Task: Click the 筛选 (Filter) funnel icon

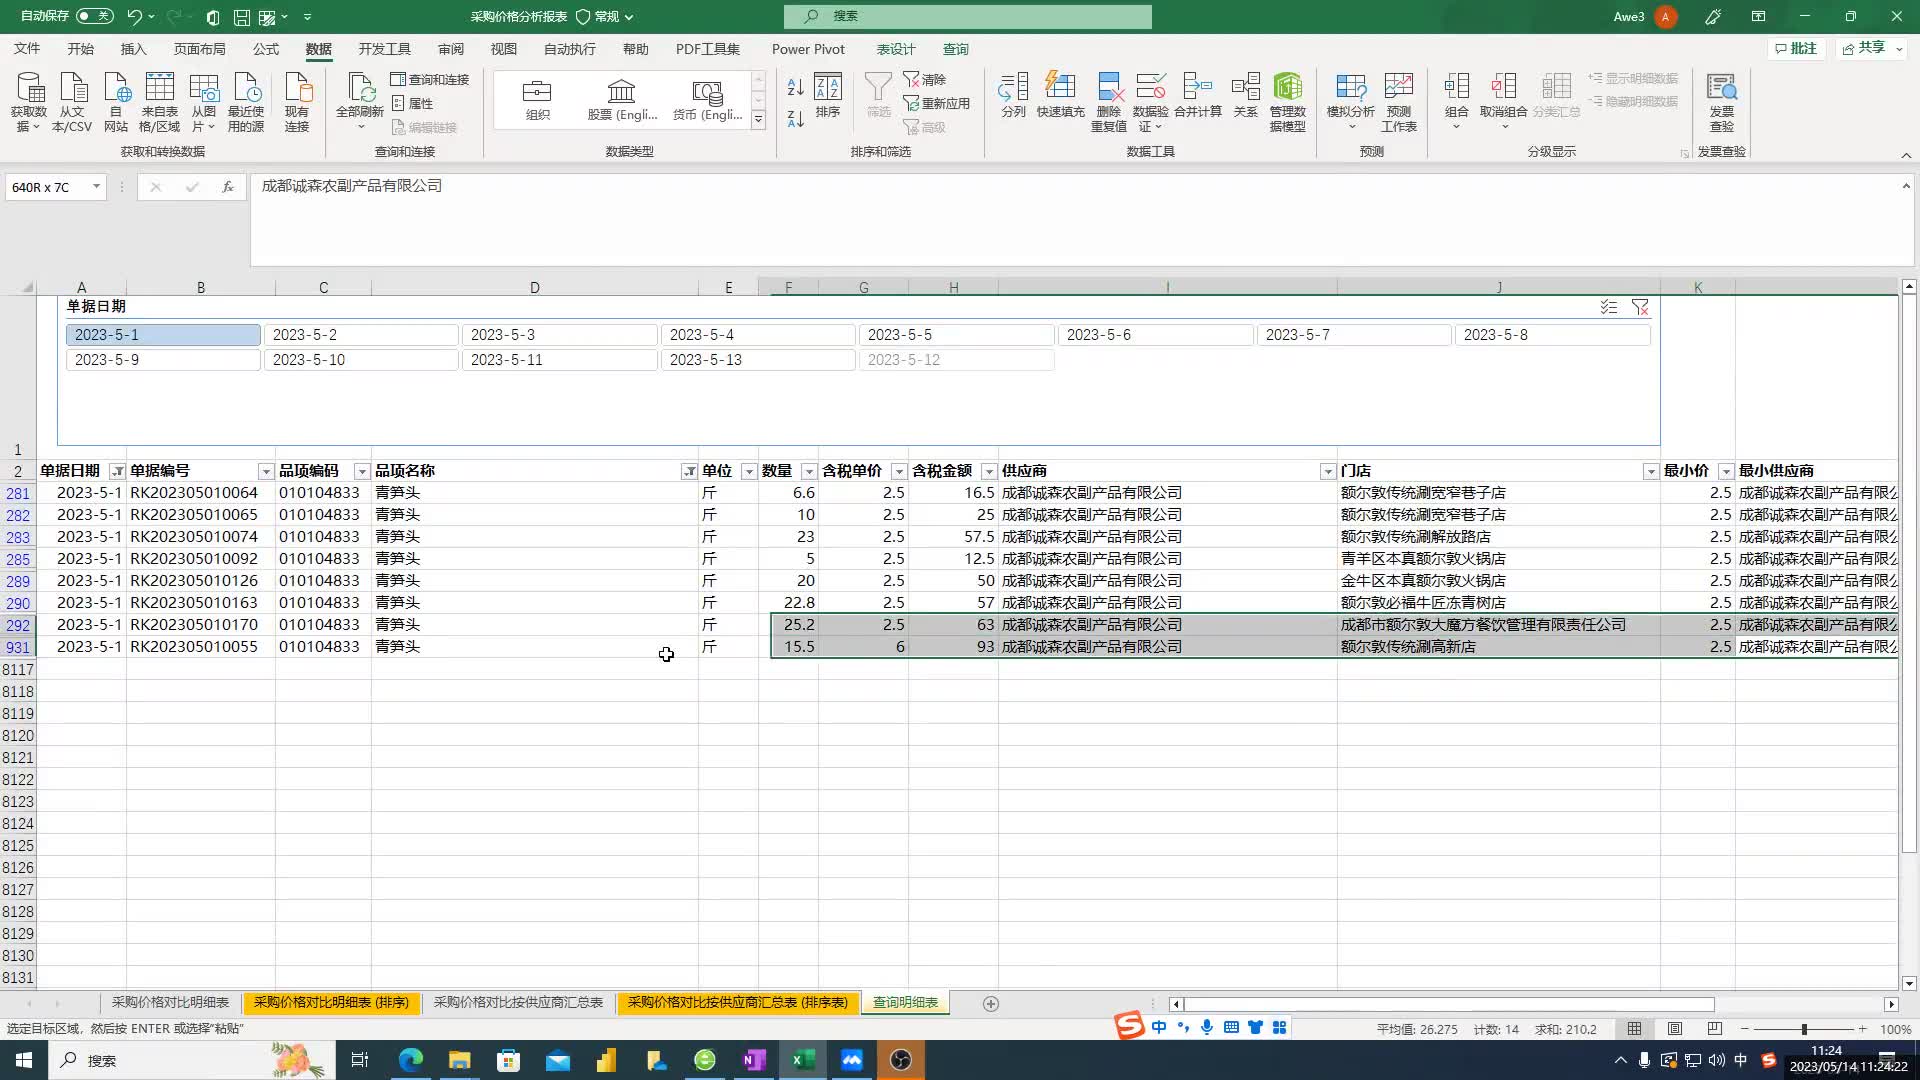Action: [878, 96]
